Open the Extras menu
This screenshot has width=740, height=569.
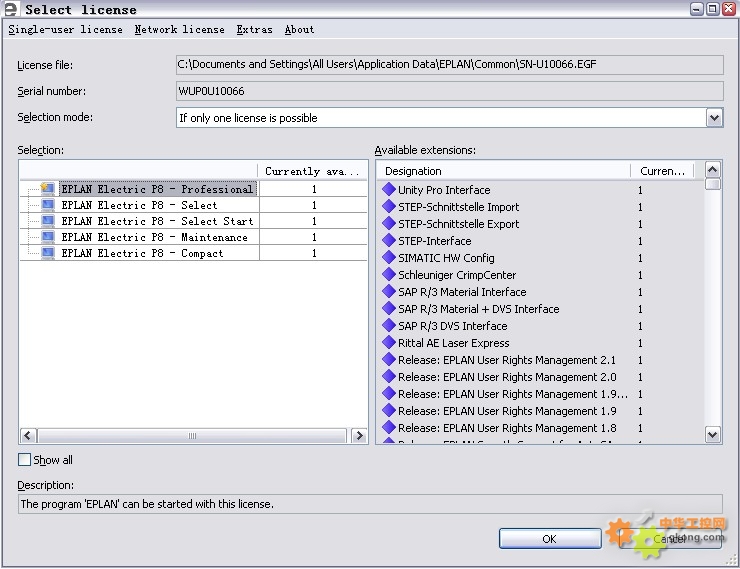(x=254, y=29)
